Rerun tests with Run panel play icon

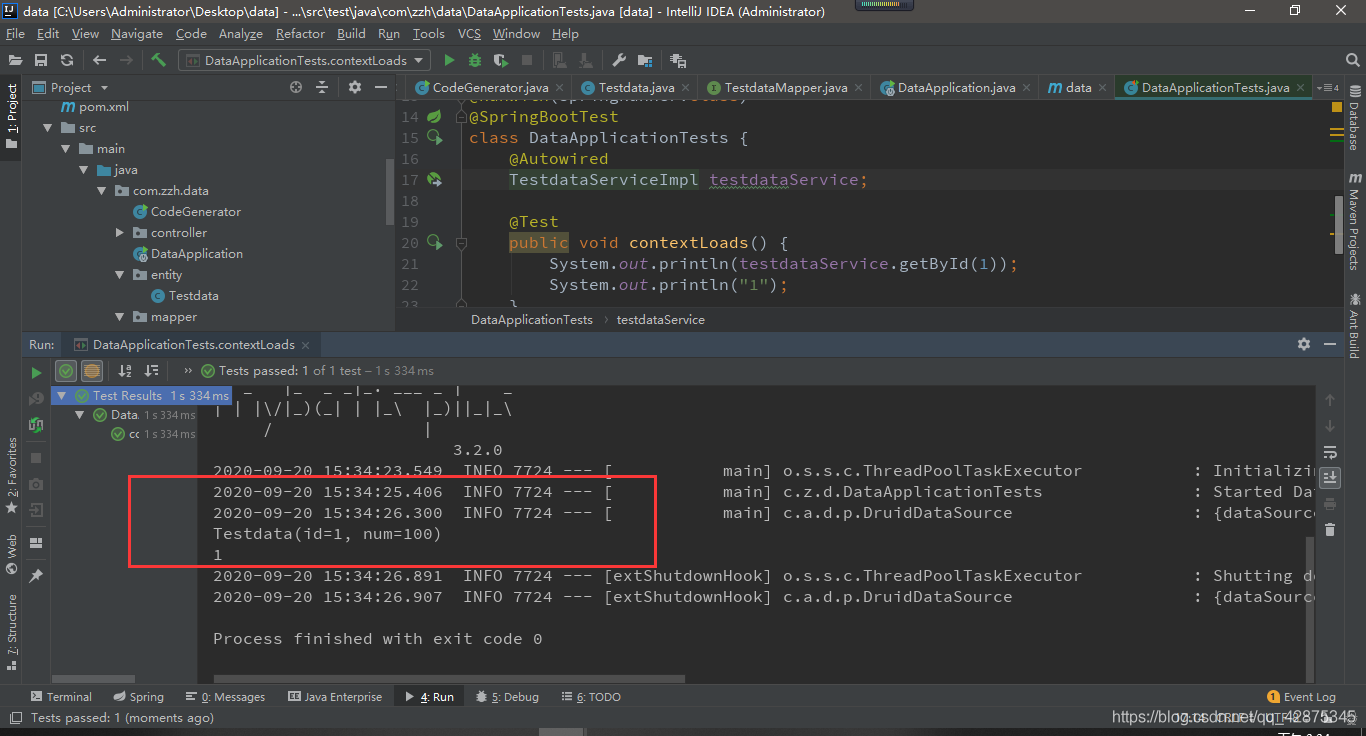37,372
